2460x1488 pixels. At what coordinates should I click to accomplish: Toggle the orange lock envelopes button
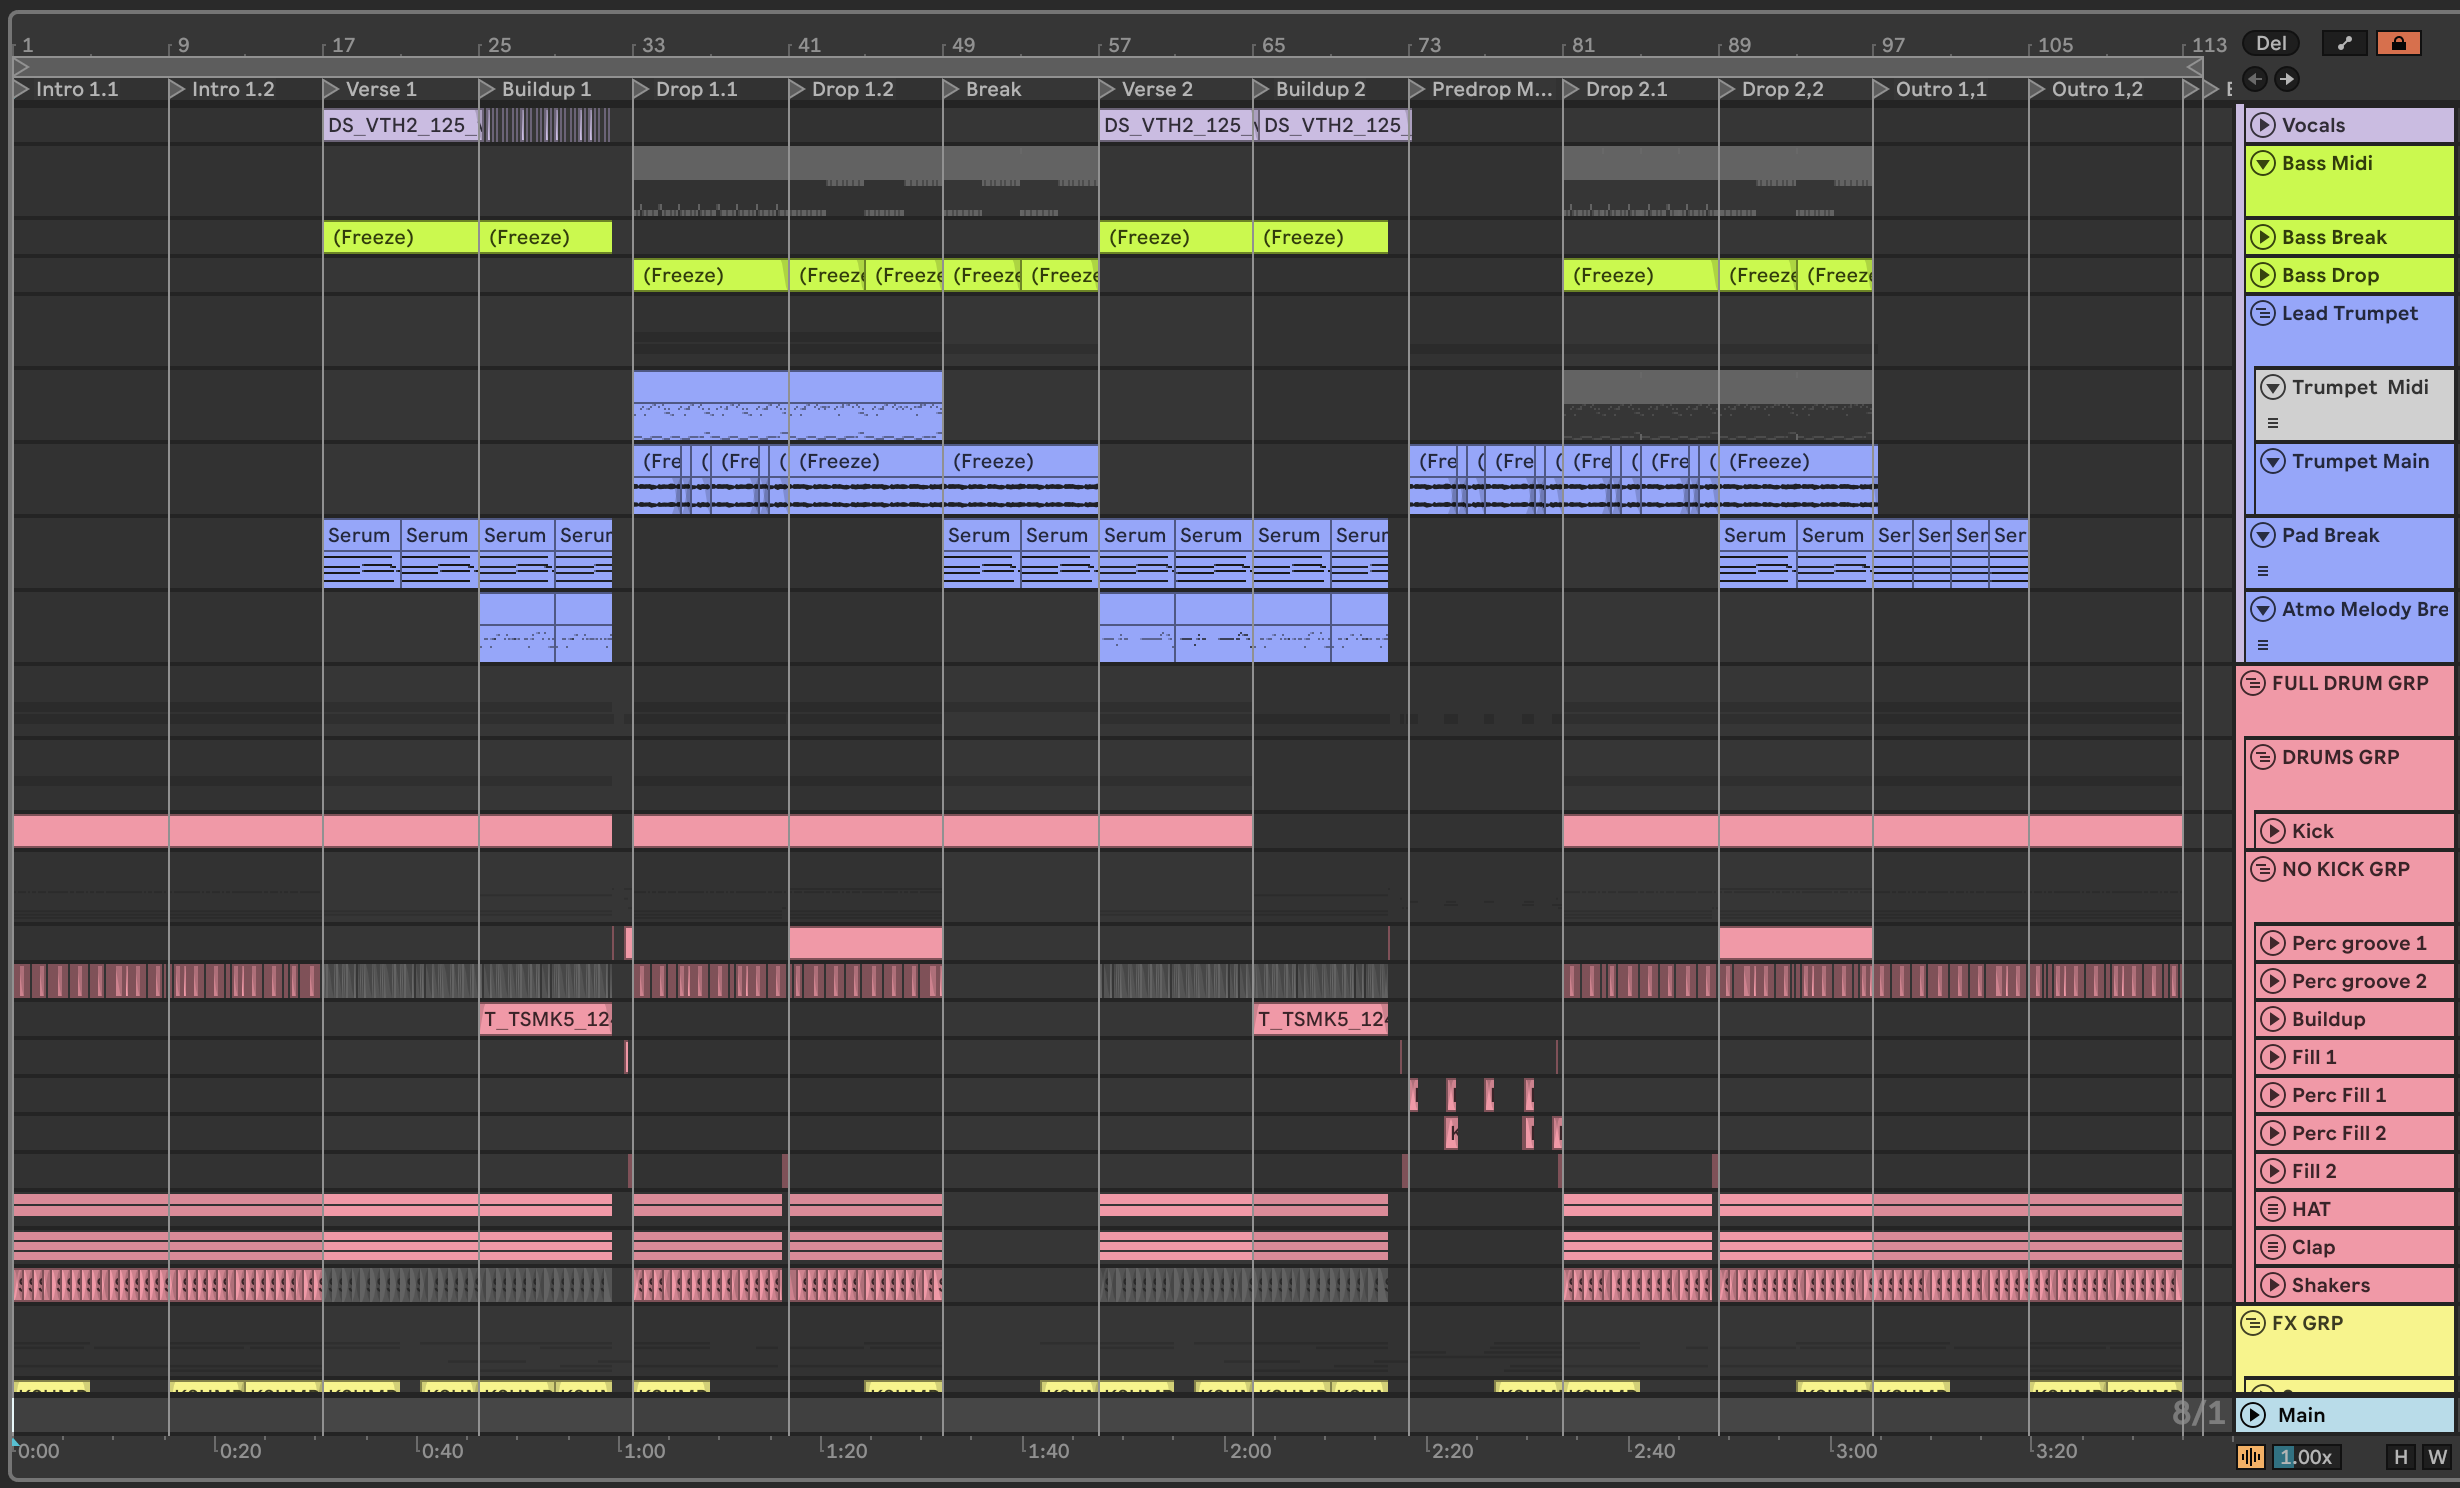click(2398, 43)
